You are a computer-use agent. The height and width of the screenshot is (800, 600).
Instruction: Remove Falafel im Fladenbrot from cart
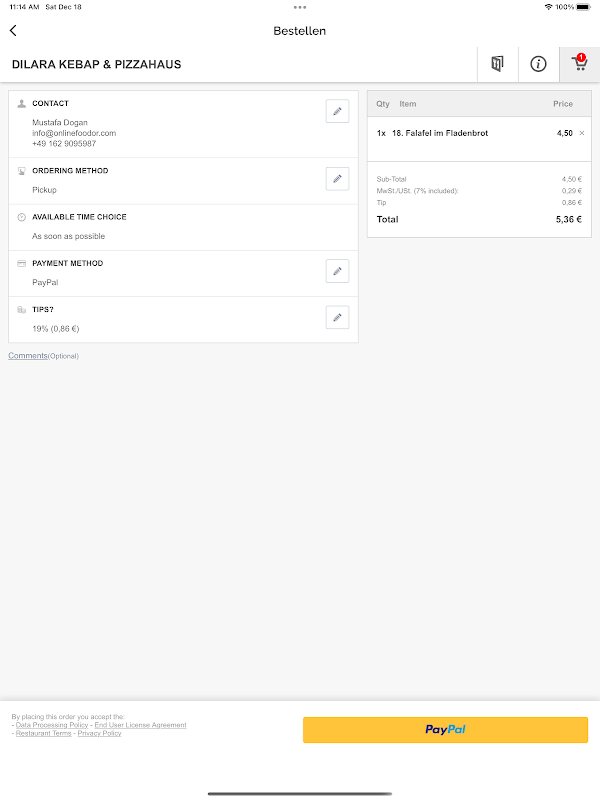[582, 132]
